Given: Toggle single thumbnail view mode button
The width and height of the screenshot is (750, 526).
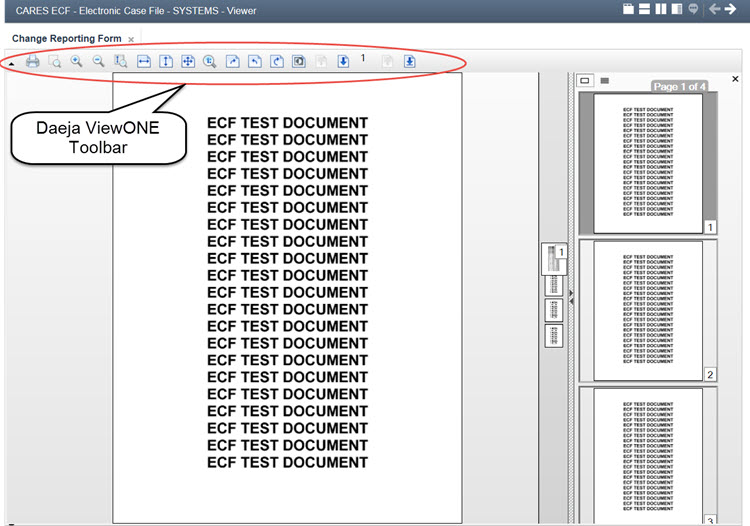Looking at the screenshot, I should pyautogui.click(x=586, y=80).
